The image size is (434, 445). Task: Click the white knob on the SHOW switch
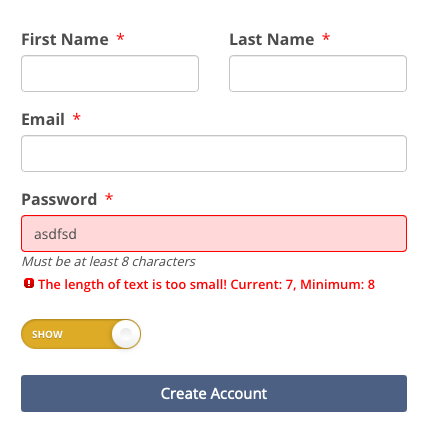(126, 334)
